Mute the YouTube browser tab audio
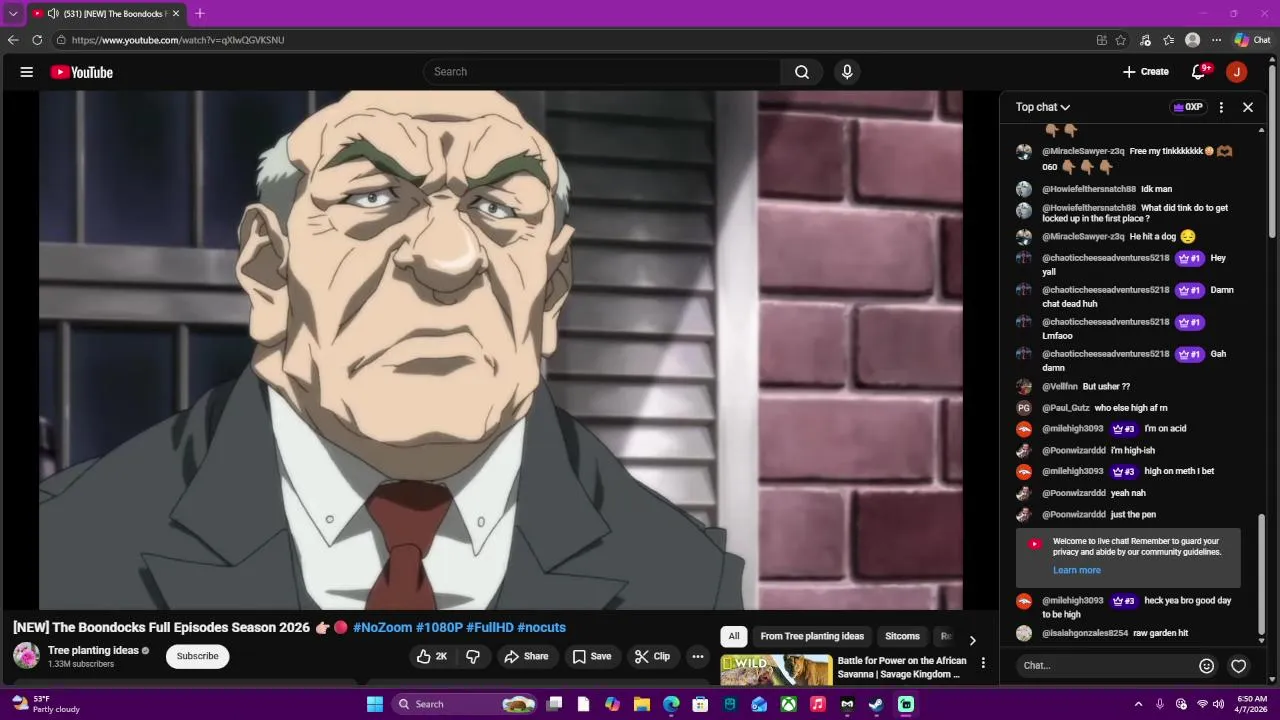The height and width of the screenshot is (720, 1280). pos(53,13)
